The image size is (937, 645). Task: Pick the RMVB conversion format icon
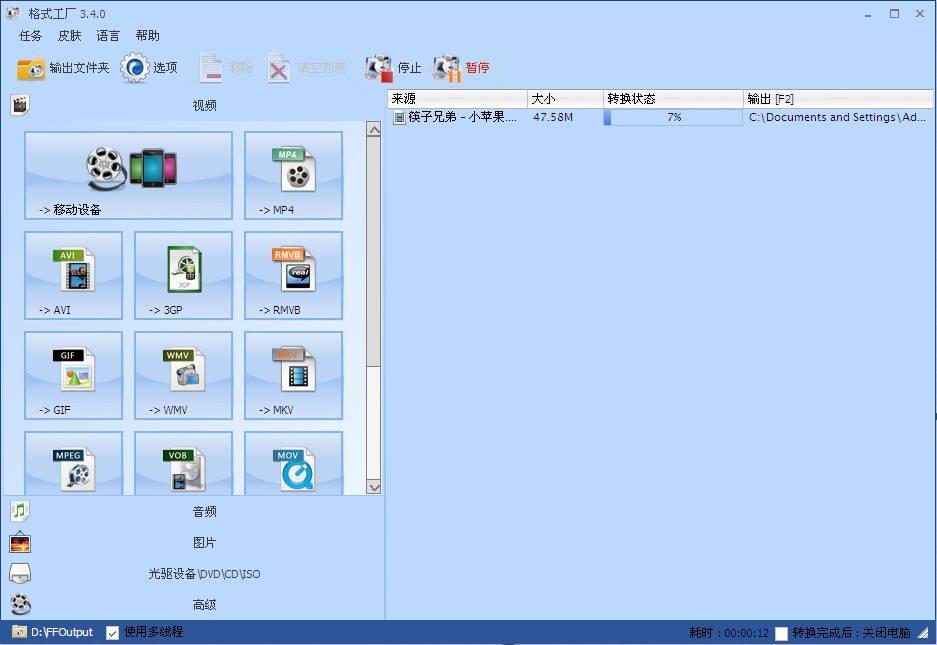tap(293, 274)
